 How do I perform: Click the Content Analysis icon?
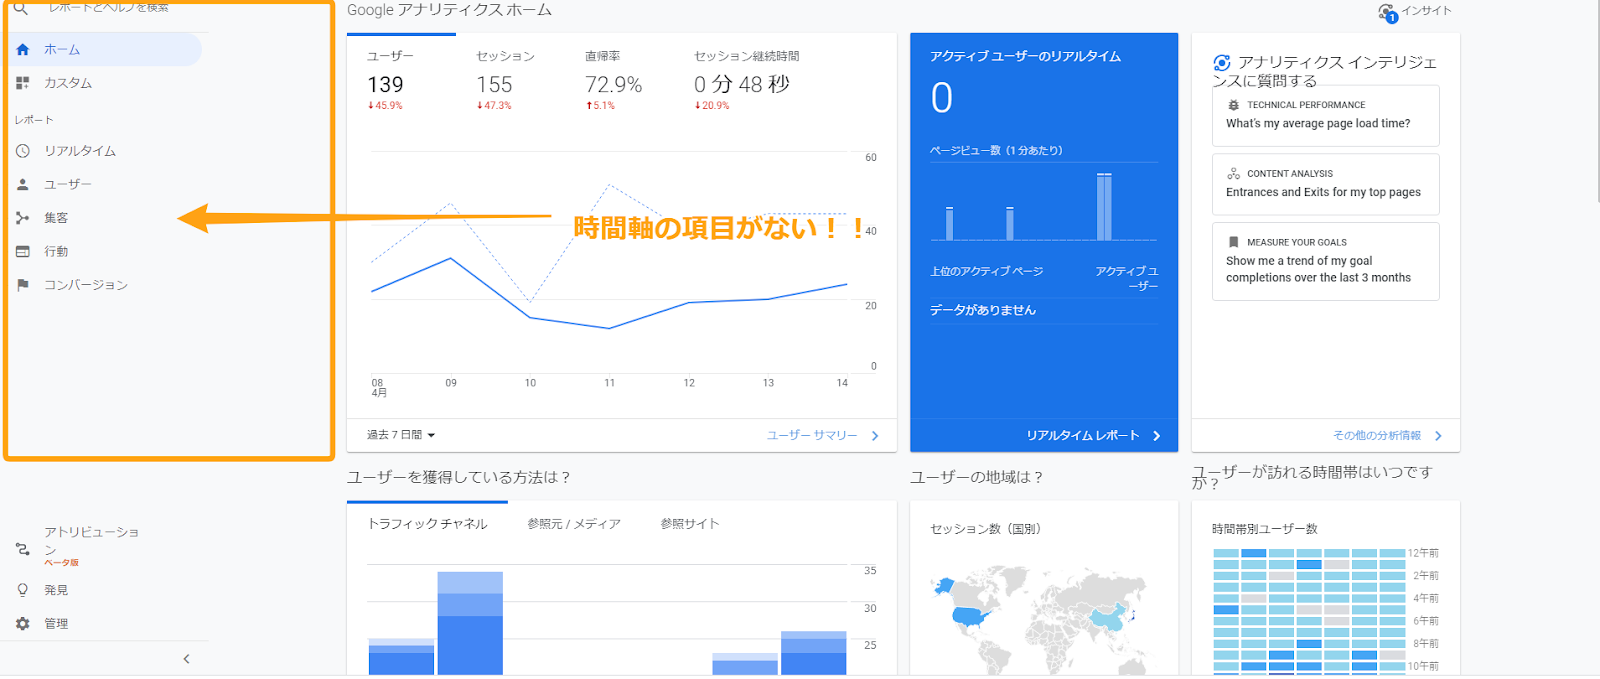click(x=1233, y=173)
